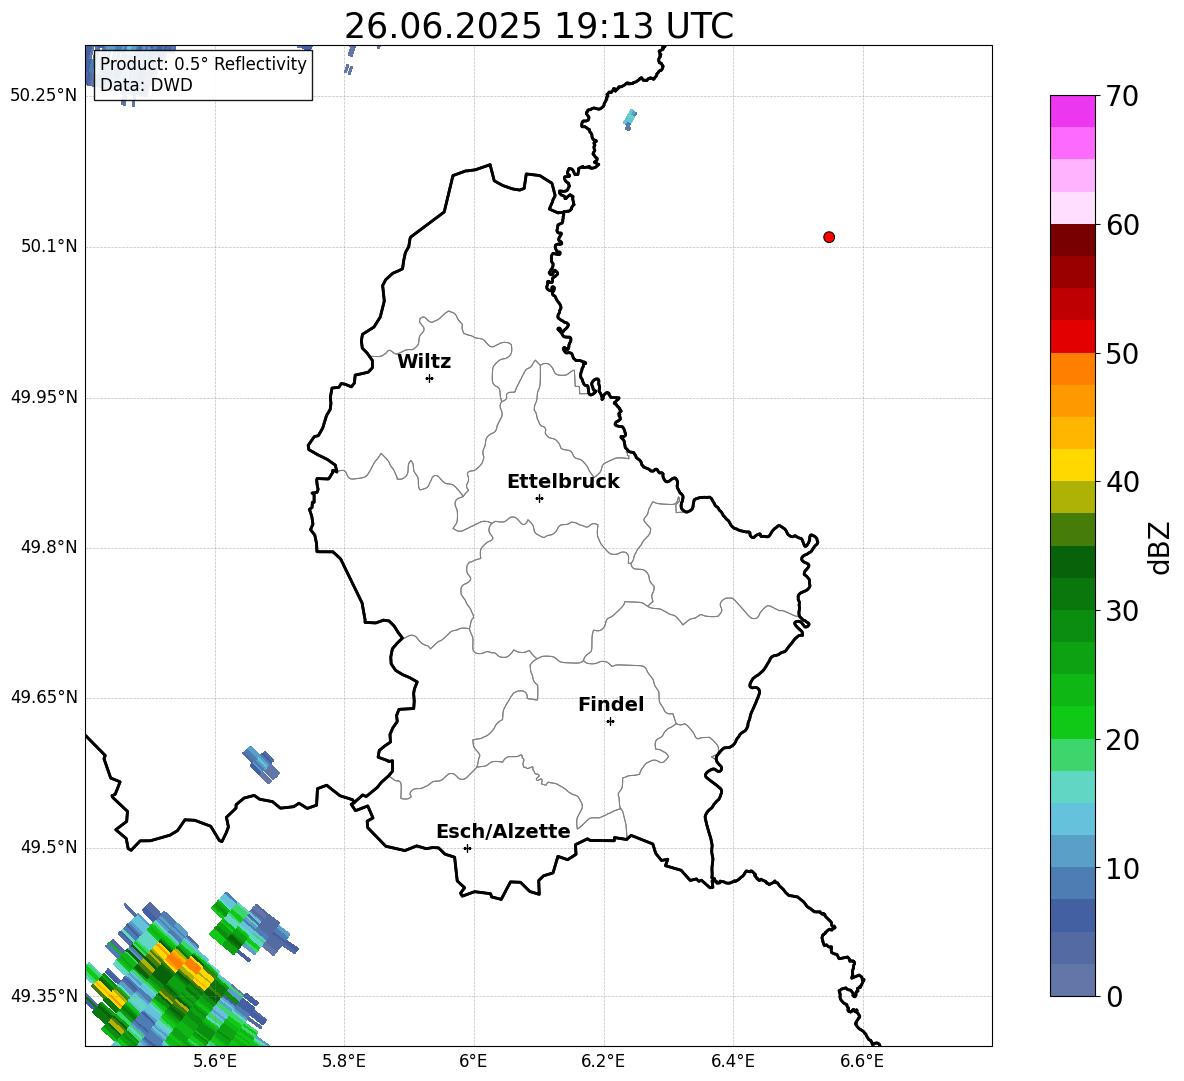Click the Wiltz station cross marker

[430, 378]
